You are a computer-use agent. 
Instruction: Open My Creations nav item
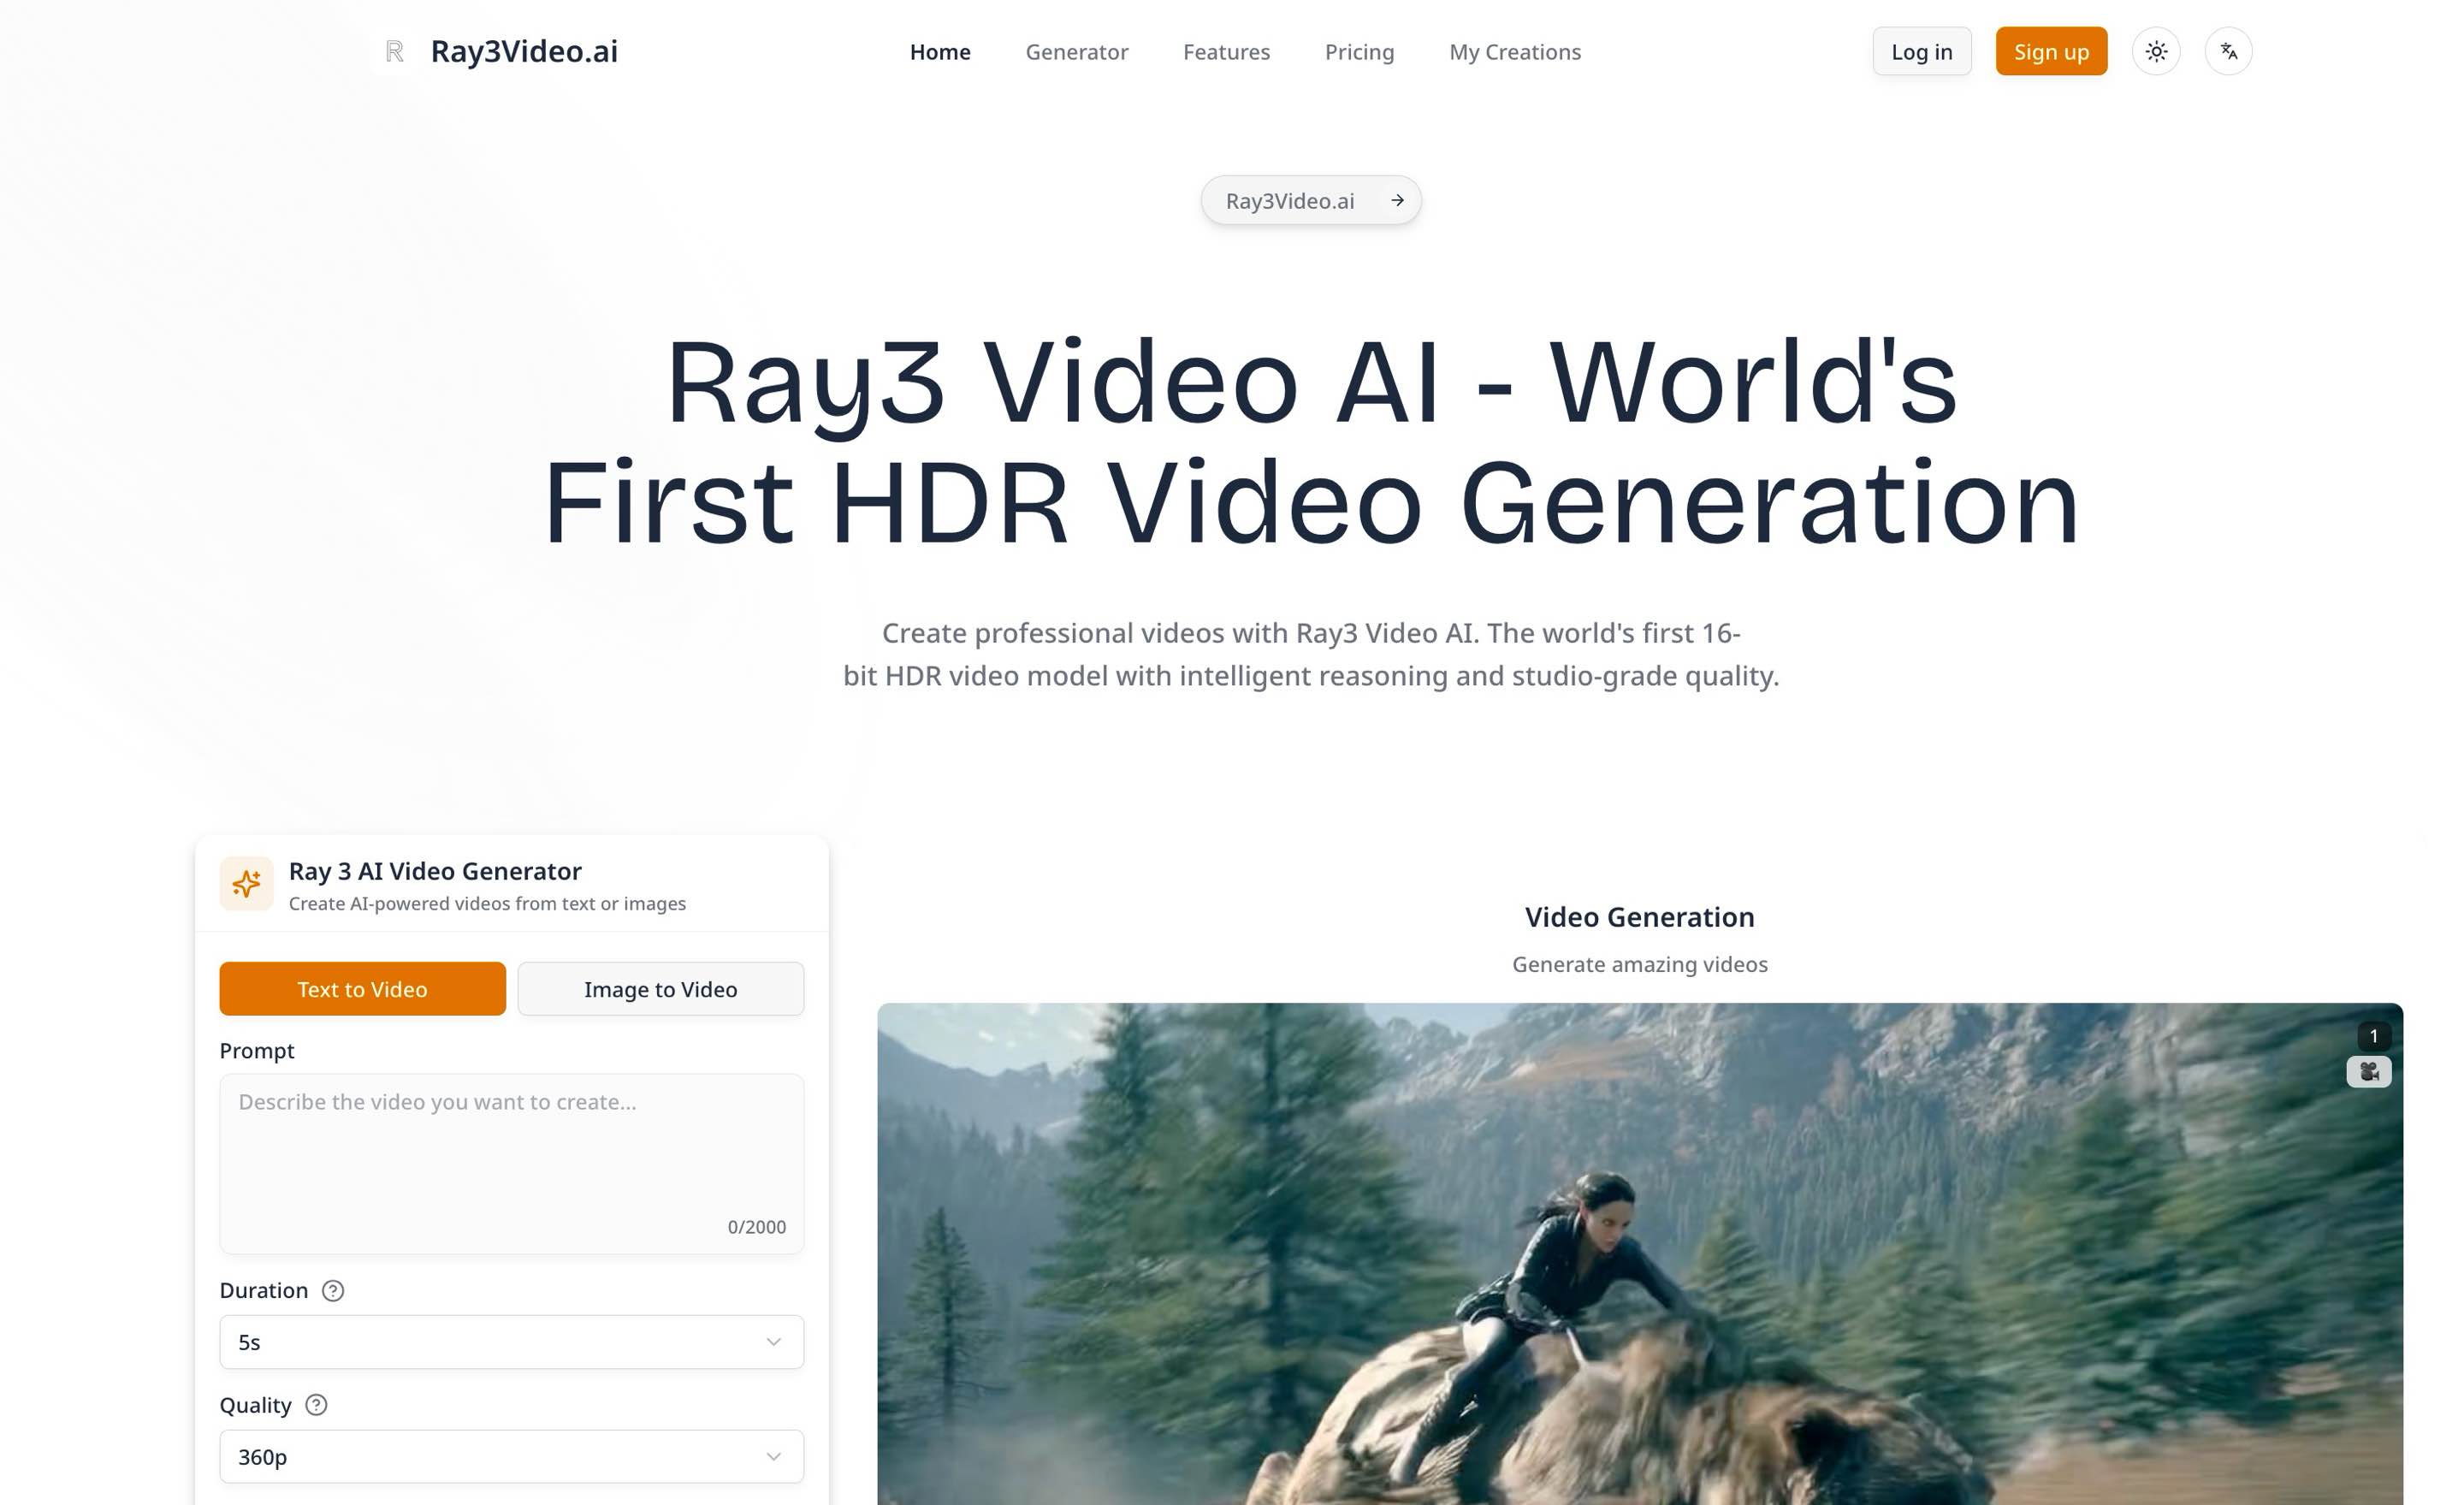coord(1514,51)
